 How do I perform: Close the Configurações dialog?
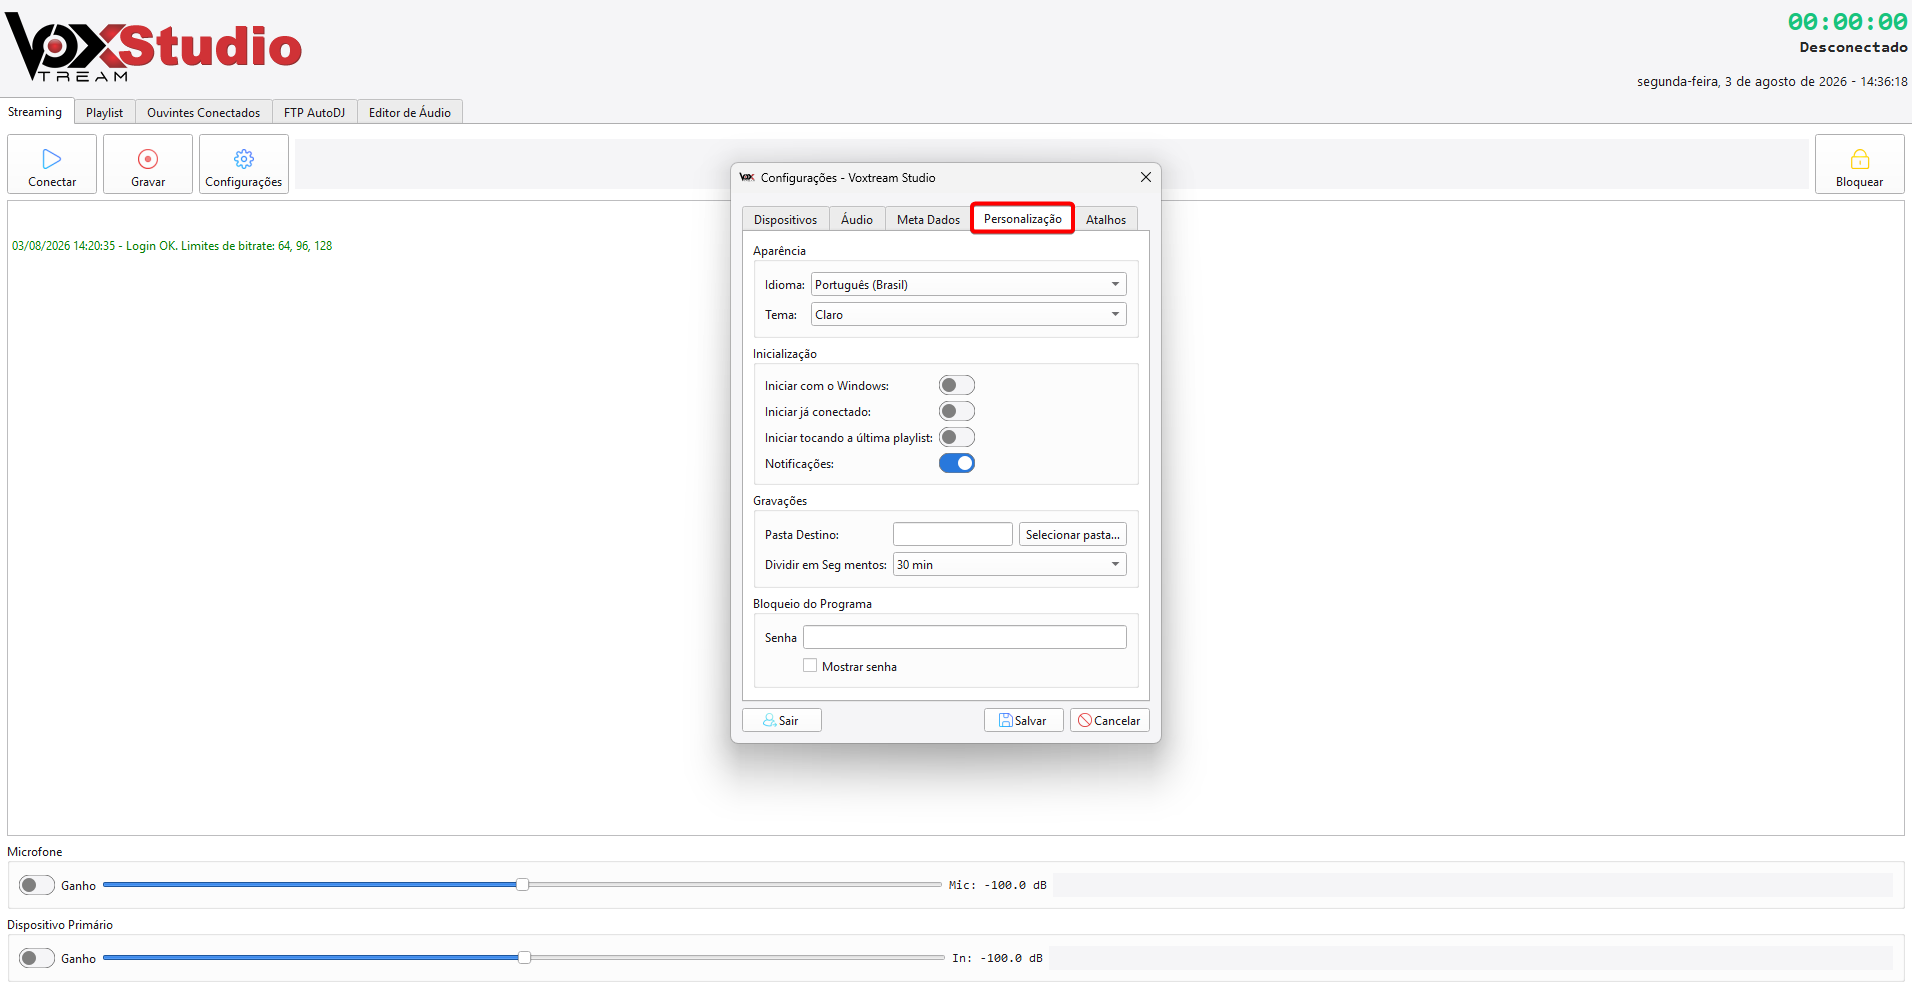pyautogui.click(x=1146, y=177)
